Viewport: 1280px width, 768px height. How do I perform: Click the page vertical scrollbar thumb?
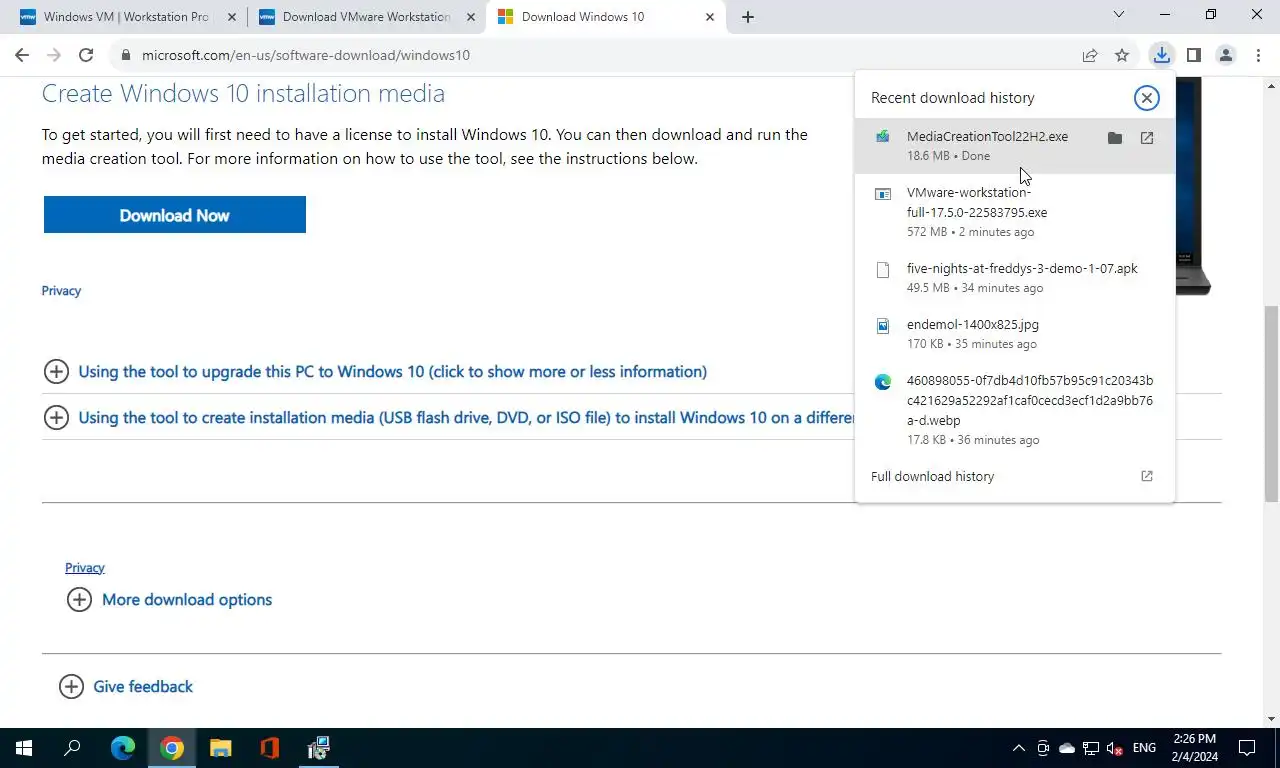(x=1272, y=403)
